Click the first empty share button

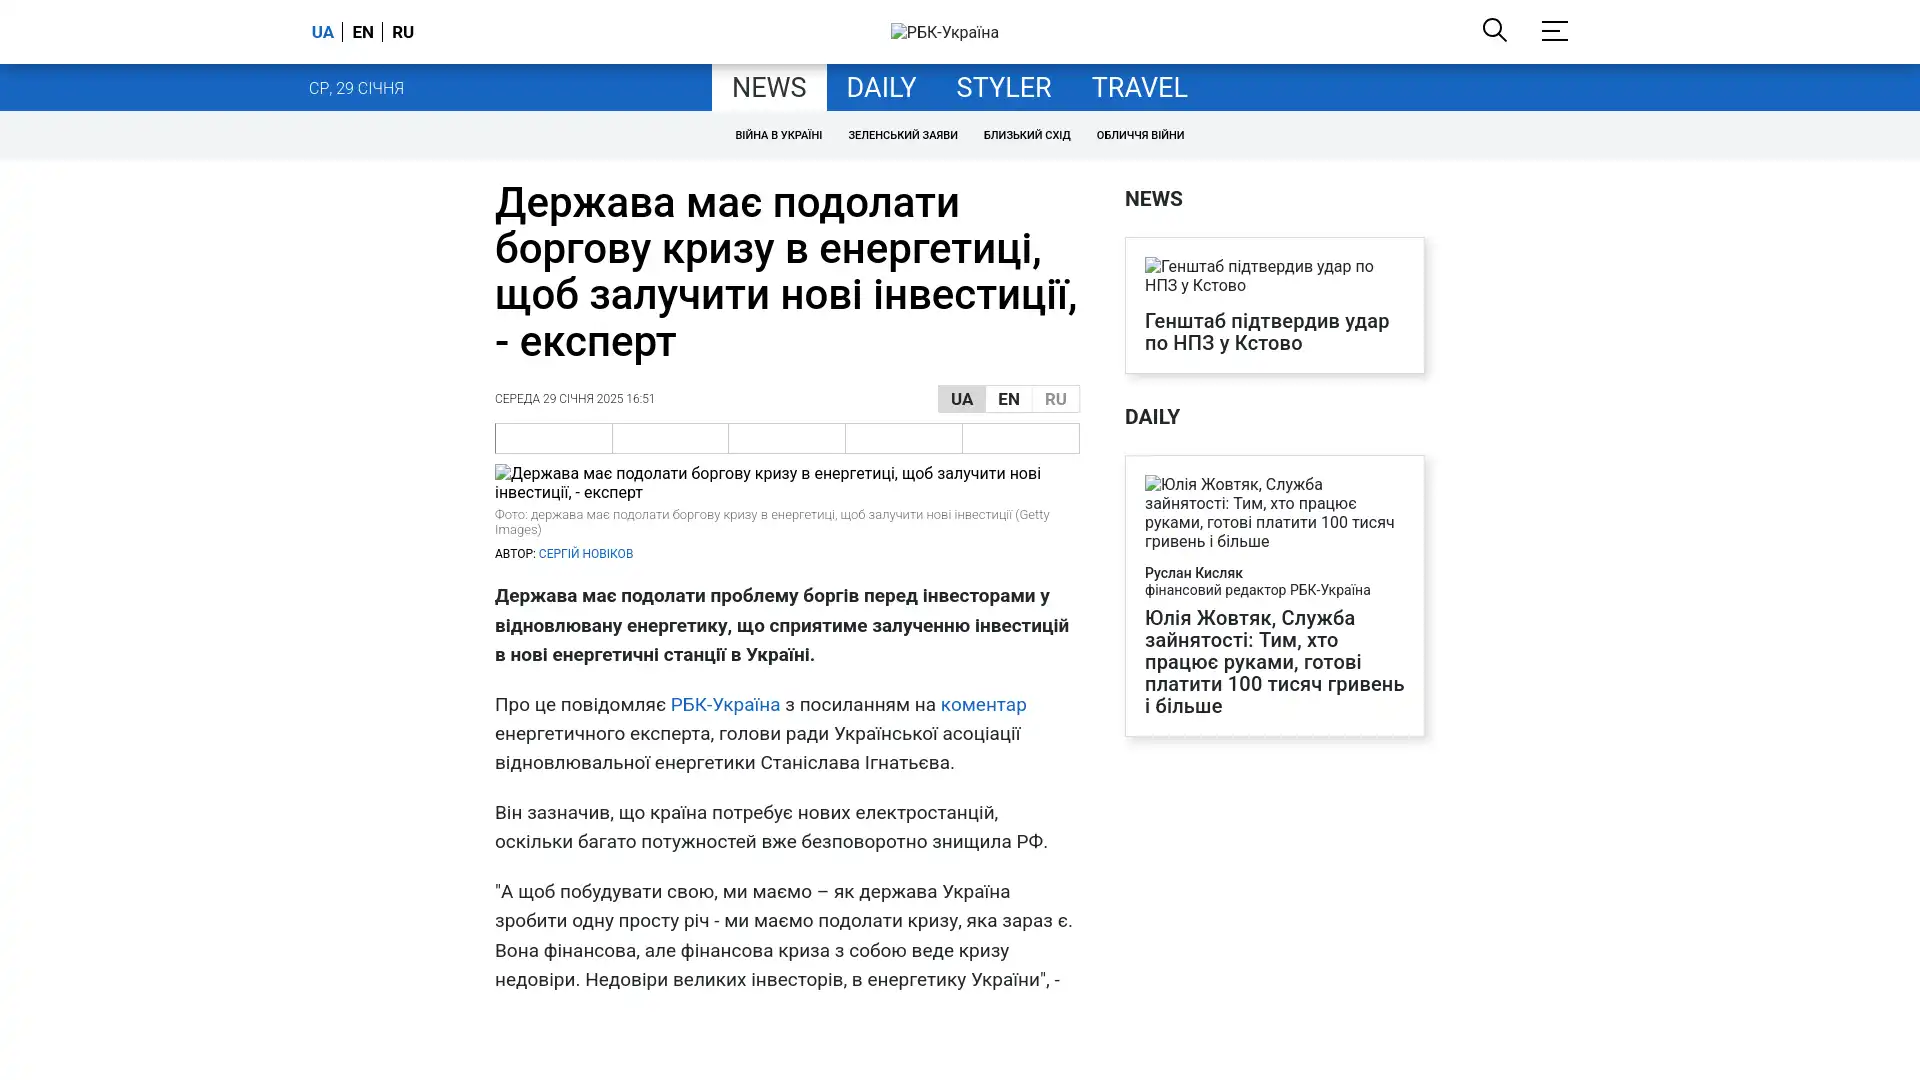pyautogui.click(x=553, y=438)
